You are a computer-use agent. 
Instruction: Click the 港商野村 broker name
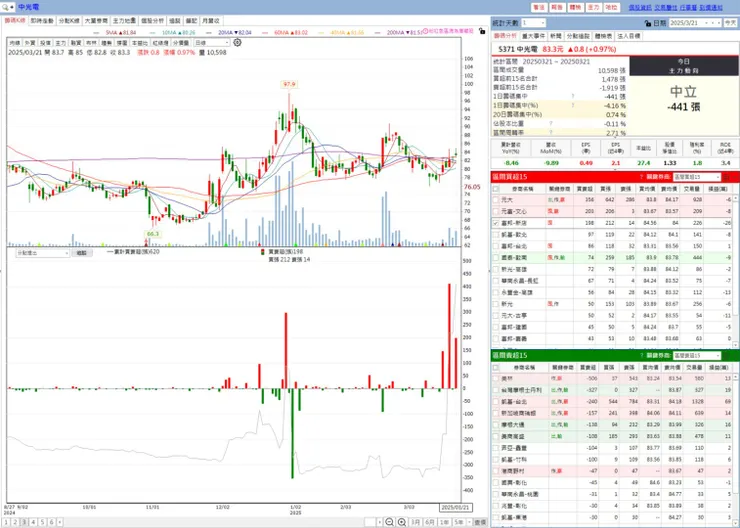pyautogui.click(x=513, y=471)
